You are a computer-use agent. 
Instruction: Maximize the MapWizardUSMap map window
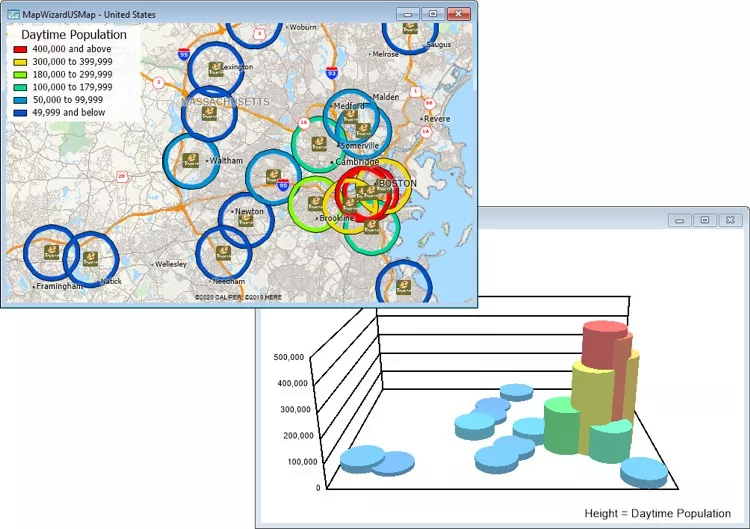(432, 14)
